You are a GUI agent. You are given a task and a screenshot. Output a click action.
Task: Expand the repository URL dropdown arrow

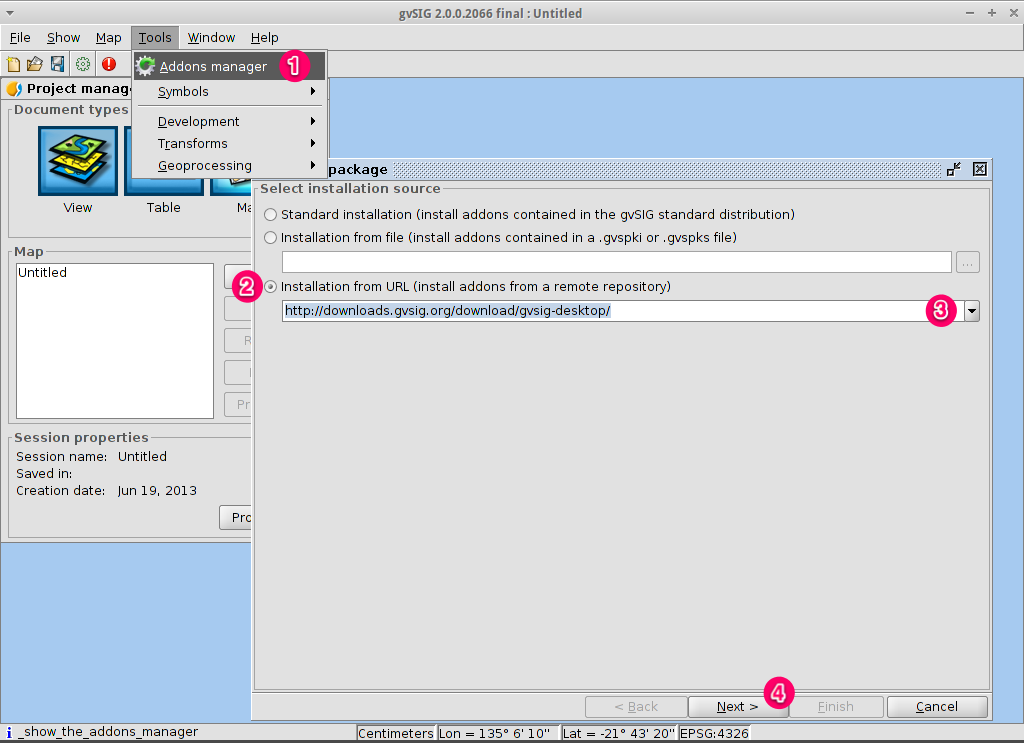coord(972,311)
